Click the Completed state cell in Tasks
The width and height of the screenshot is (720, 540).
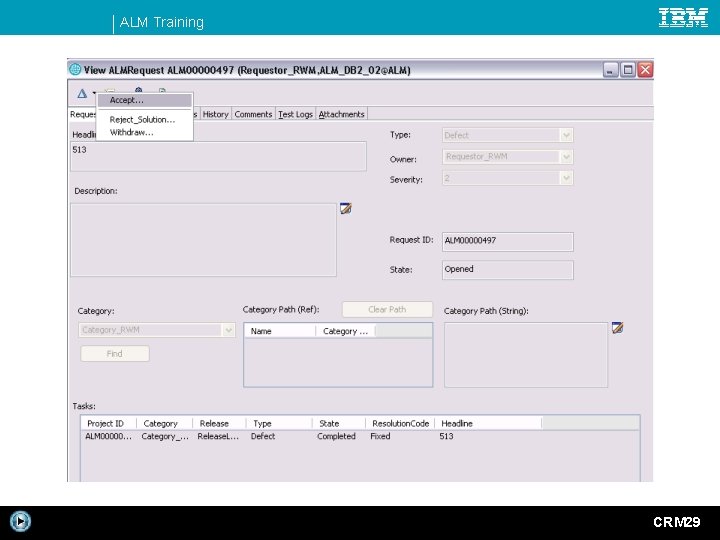point(336,436)
